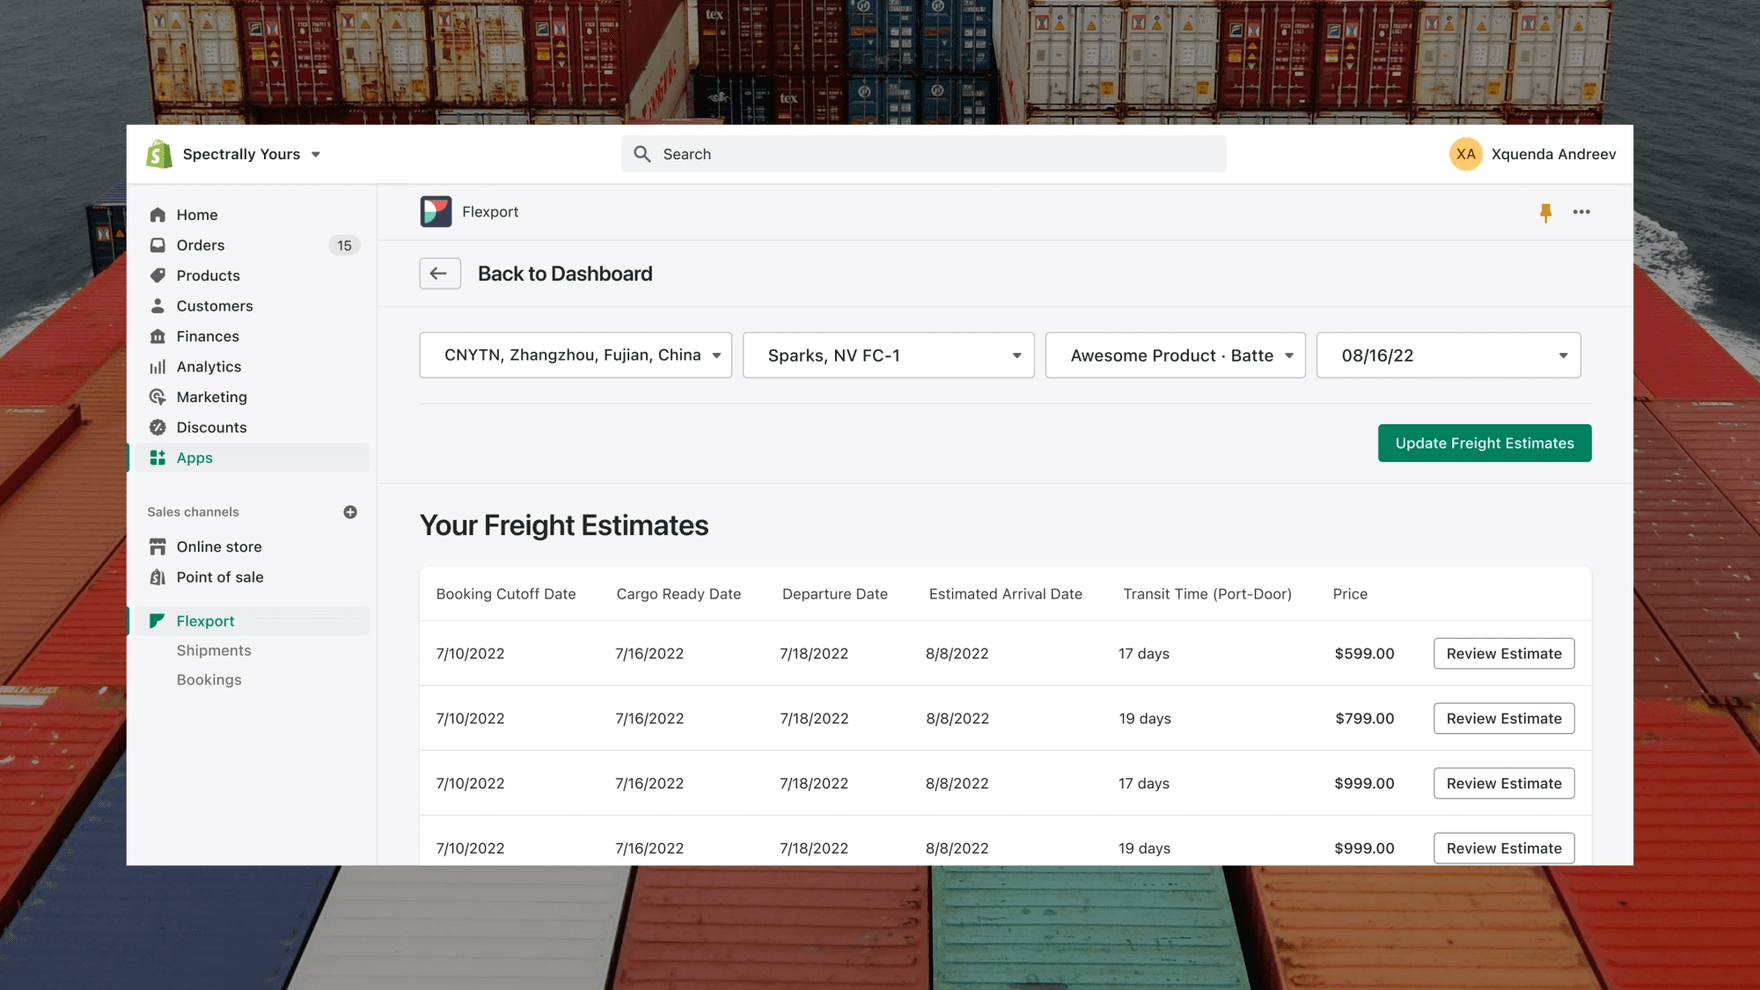The height and width of the screenshot is (990, 1760).
Task: Open the Awesome Product dropdown
Action: point(1176,355)
